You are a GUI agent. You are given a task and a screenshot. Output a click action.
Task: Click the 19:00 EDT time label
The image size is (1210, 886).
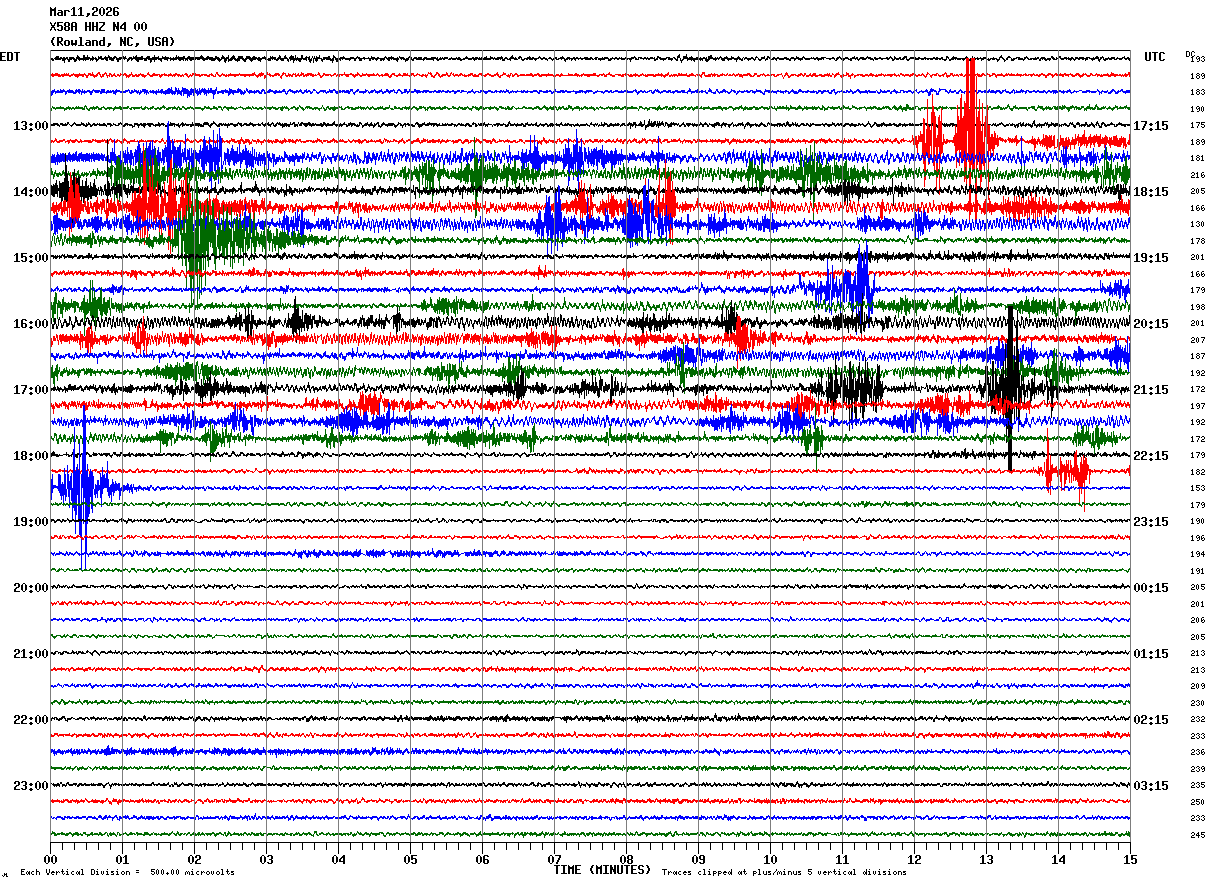coord(30,522)
